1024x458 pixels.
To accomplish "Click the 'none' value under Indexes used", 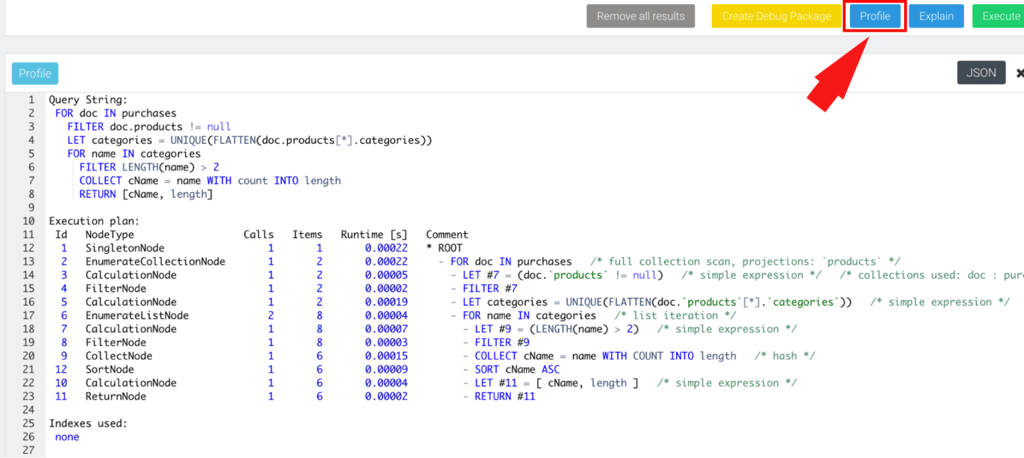I will 67,437.
